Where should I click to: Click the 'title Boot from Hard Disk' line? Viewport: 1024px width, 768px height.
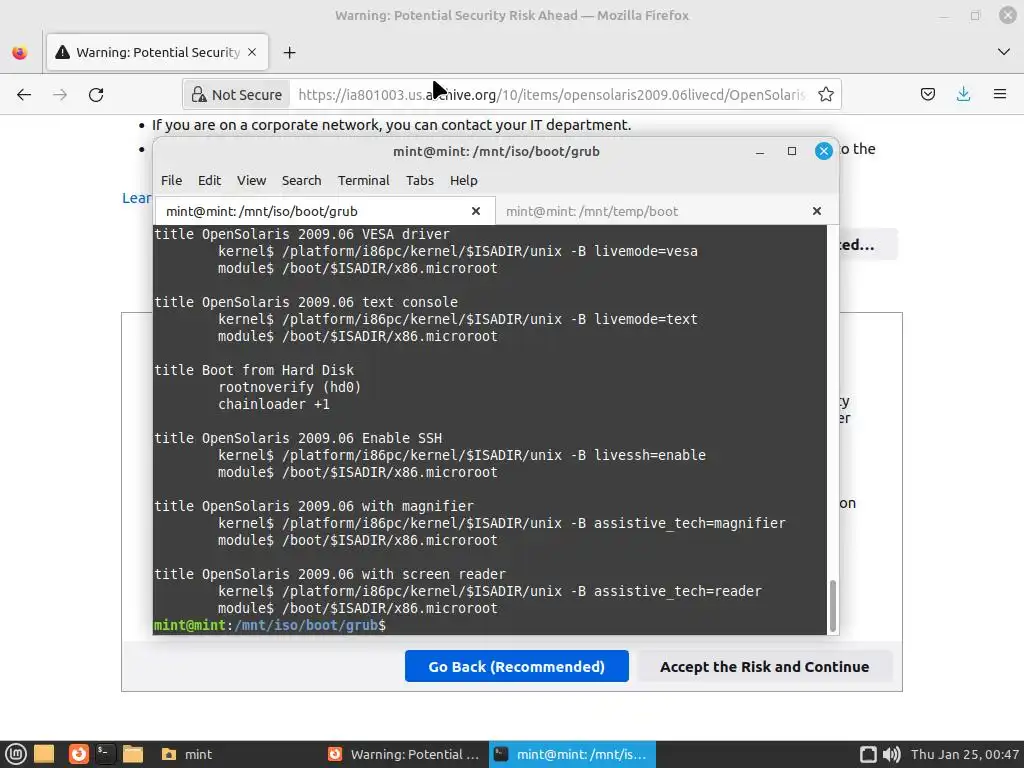254,370
